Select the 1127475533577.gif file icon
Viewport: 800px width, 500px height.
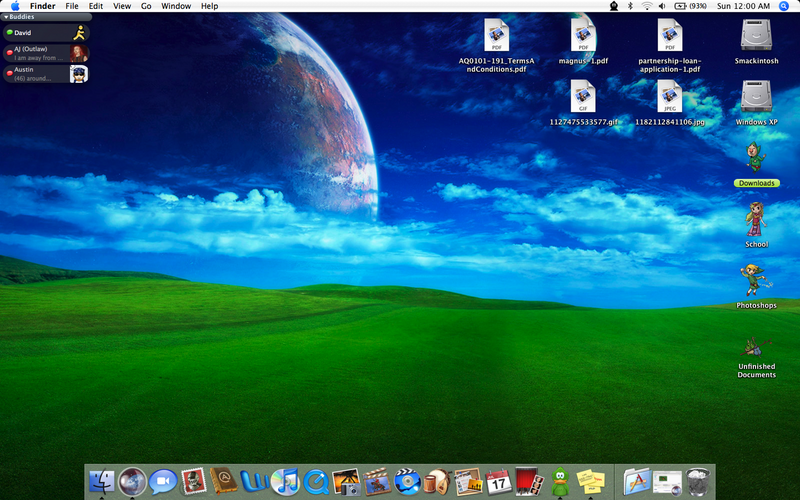583,96
